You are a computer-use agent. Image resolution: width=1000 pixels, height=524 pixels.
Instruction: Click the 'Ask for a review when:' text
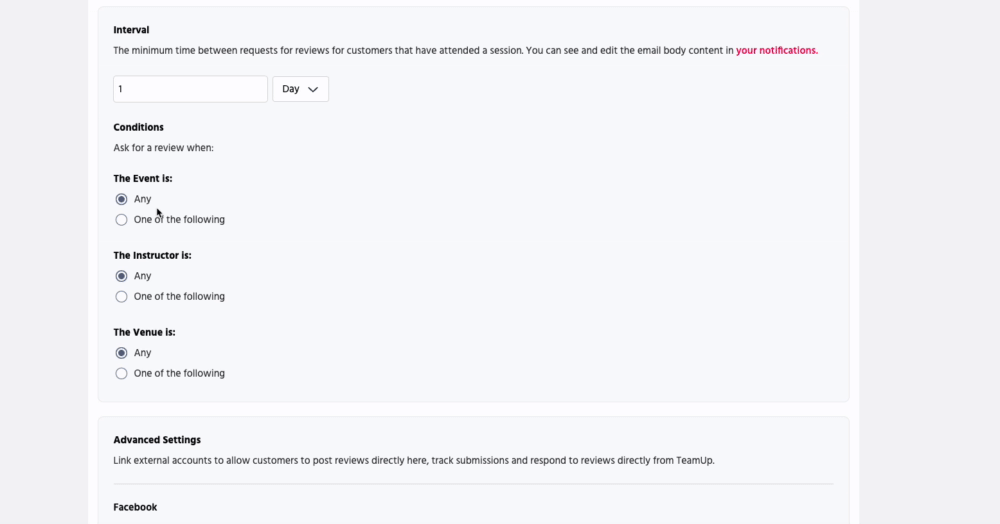click(x=163, y=148)
